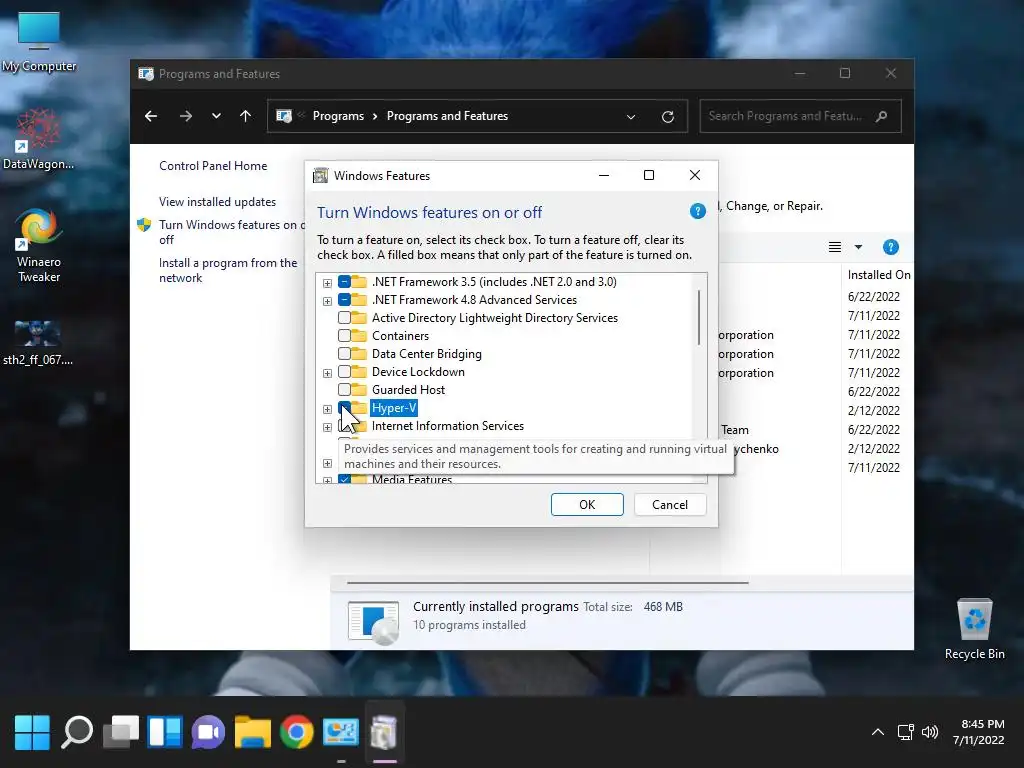Toggle .NET Framework 4.8 Advanced Services checkbox

344,300
